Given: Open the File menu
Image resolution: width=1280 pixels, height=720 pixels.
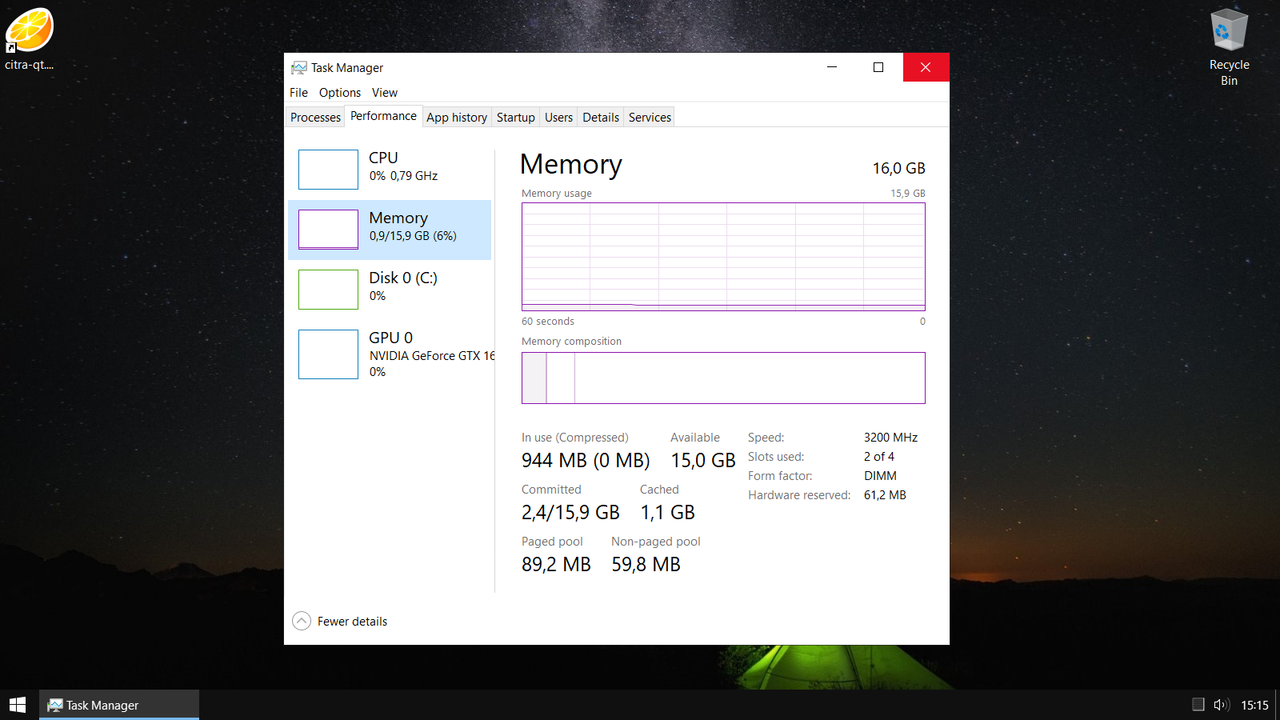Looking at the screenshot, I should 298,92.
